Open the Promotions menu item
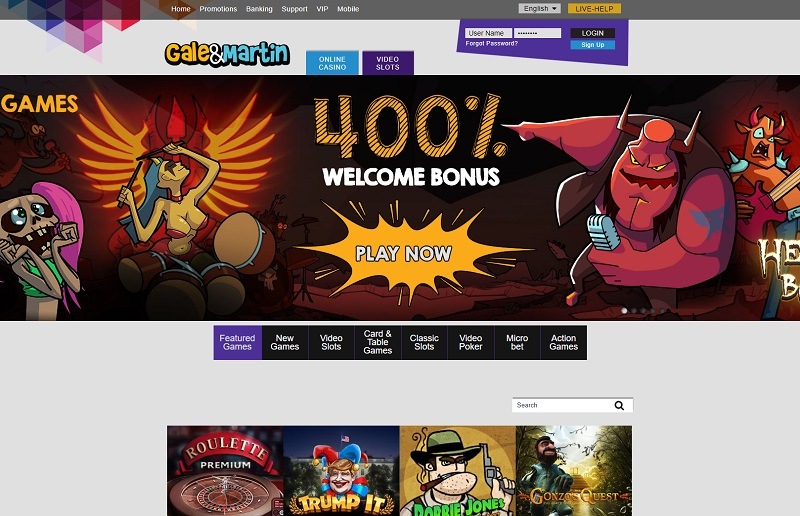The height and width of the screenshot is (516, 800). coord(218,9)
